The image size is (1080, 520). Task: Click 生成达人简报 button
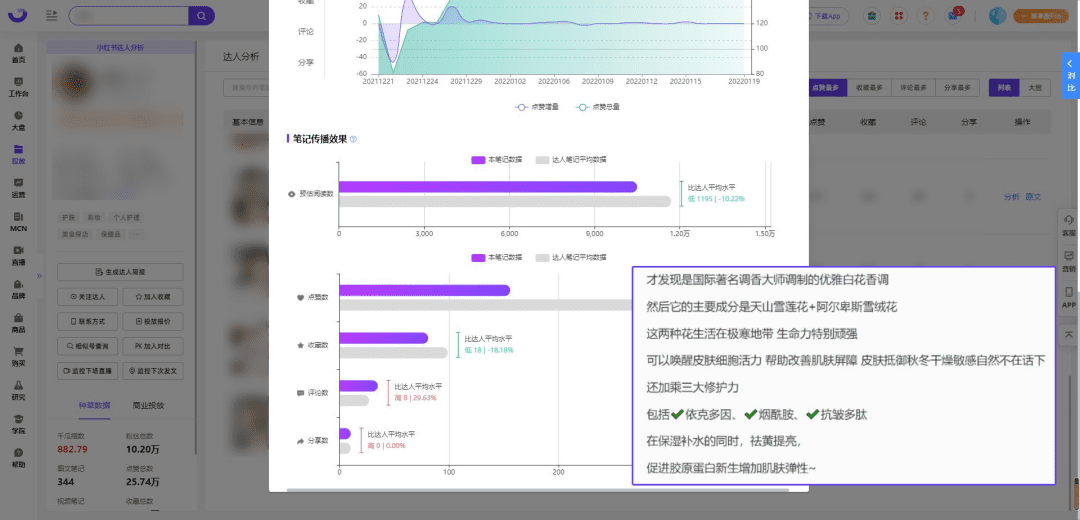120,272
